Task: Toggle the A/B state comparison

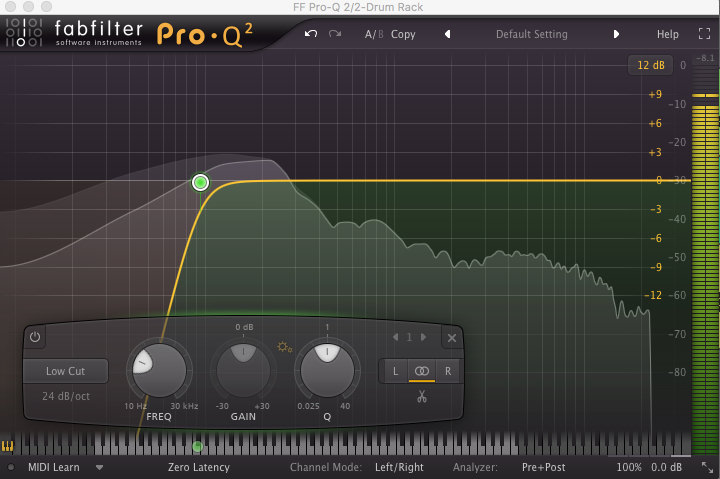Action: (374, 34)
